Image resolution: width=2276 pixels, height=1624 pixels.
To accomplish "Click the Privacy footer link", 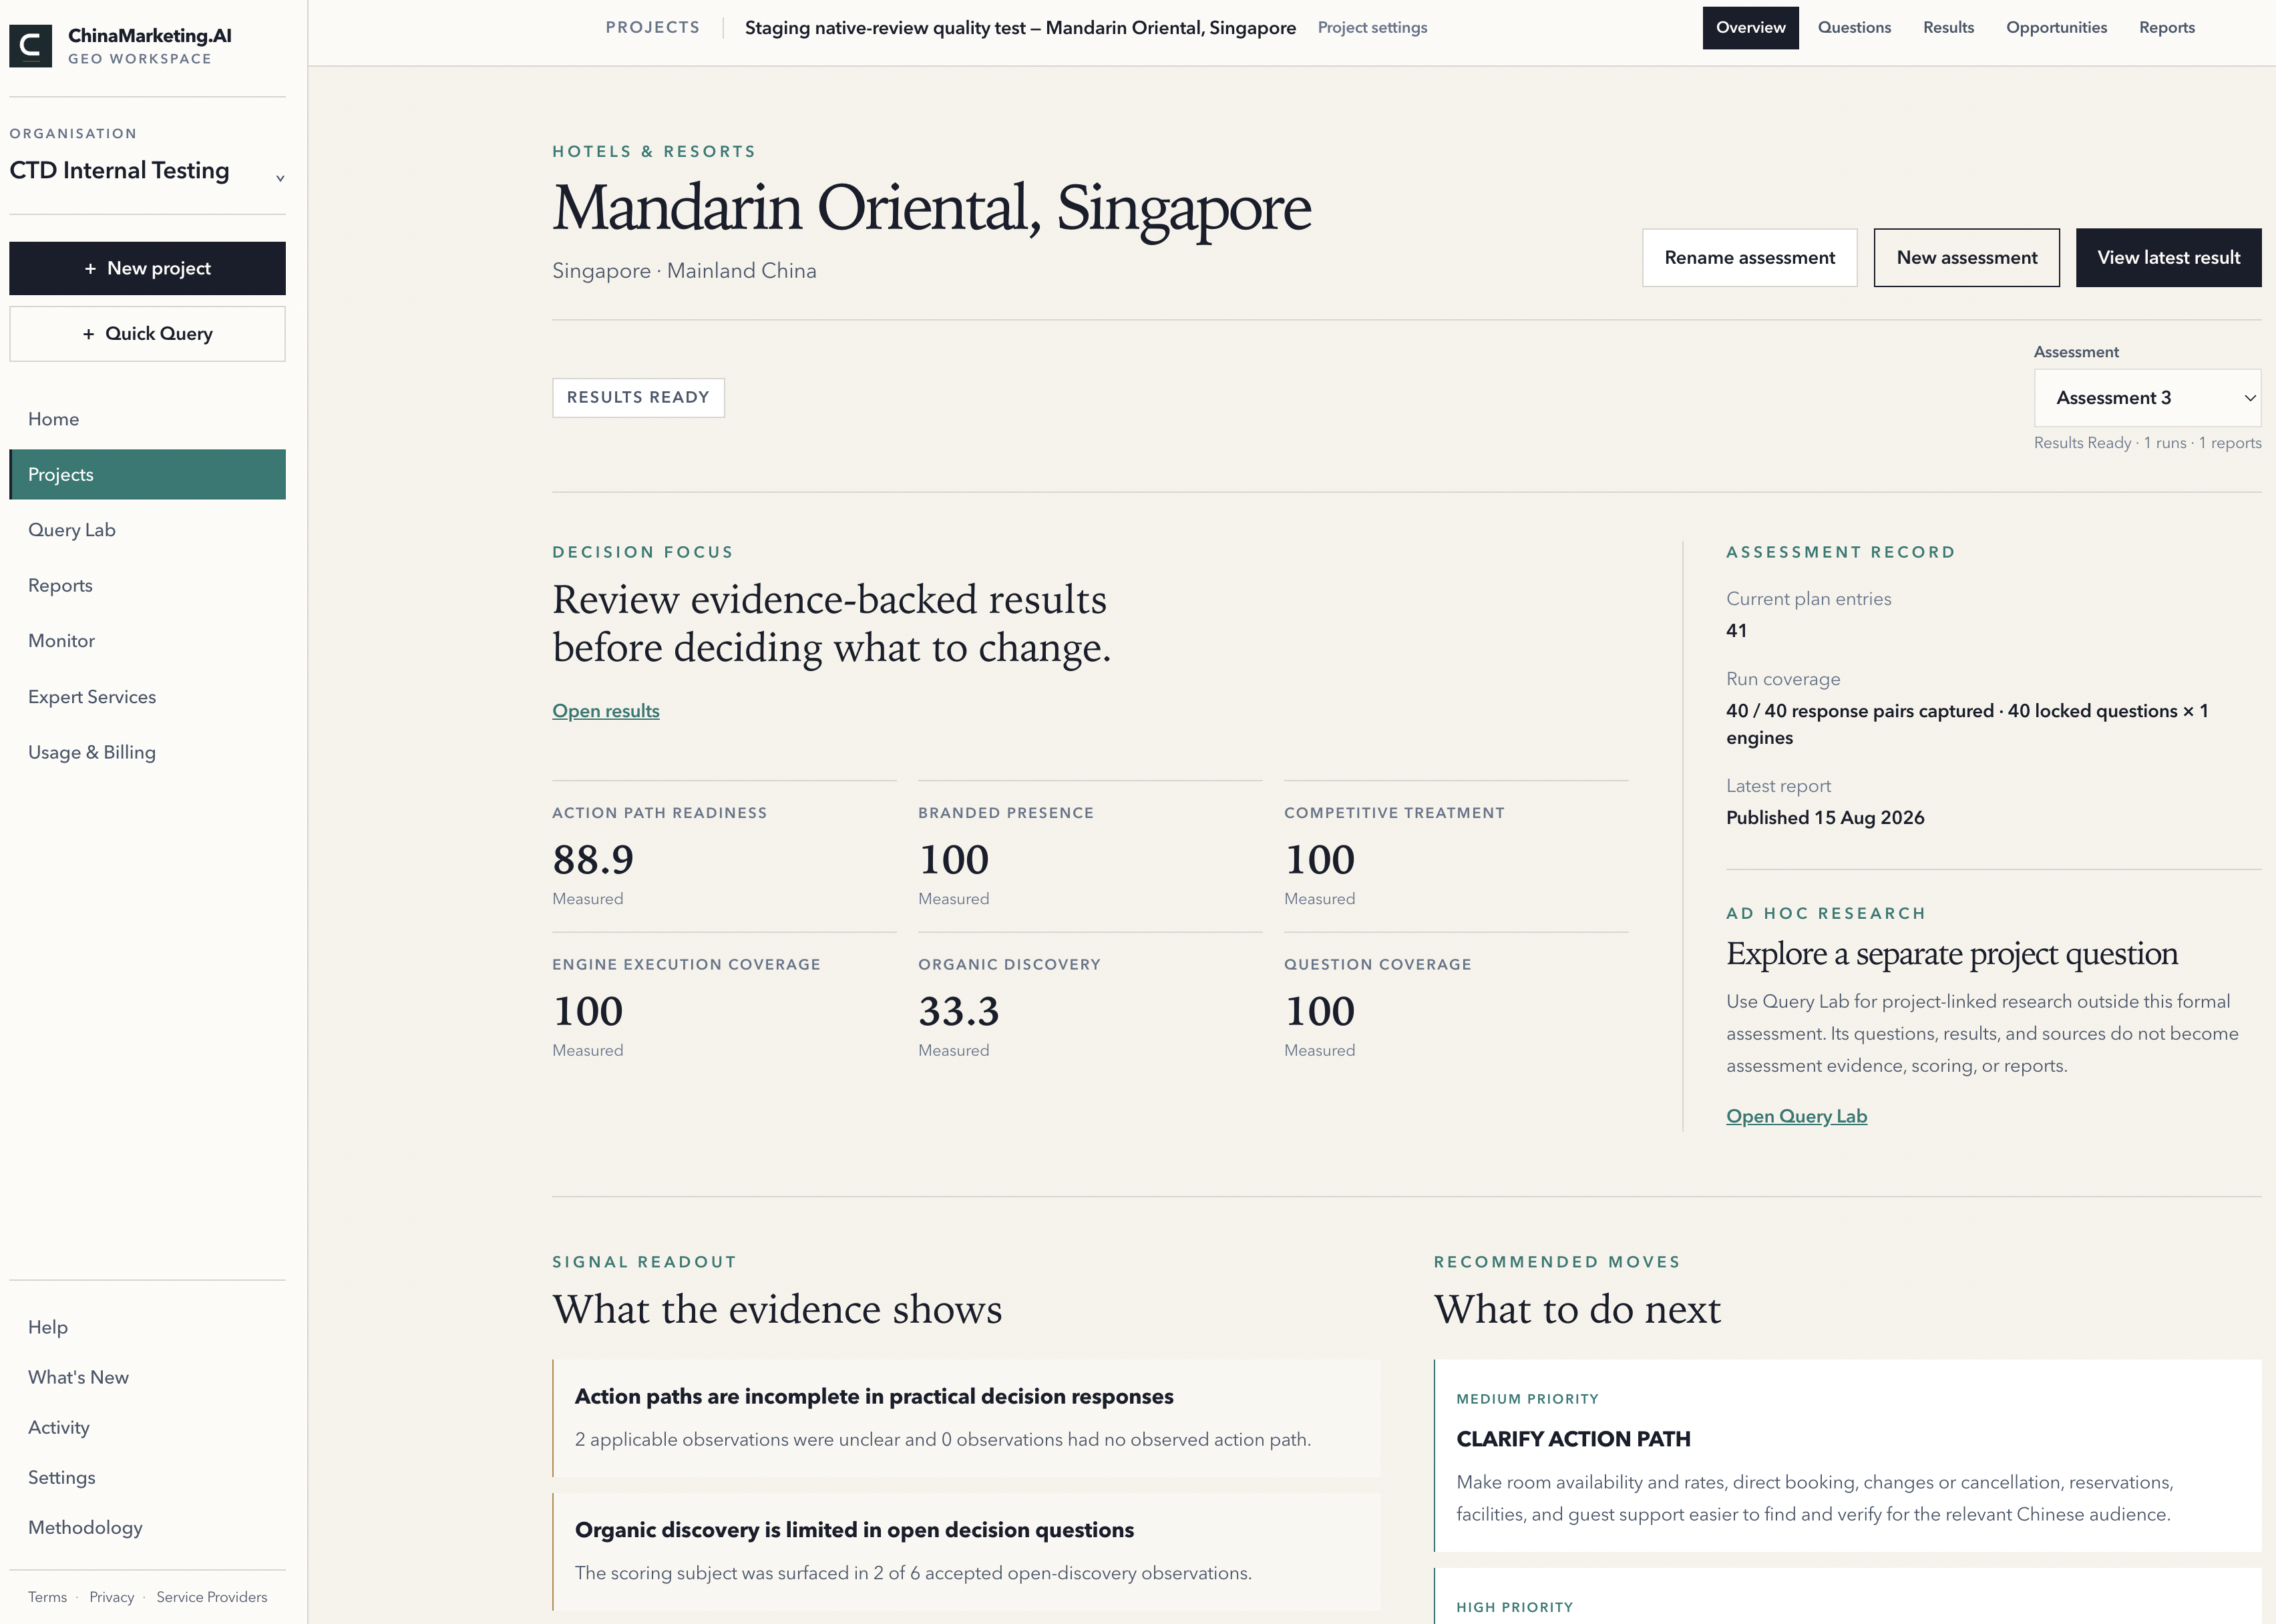I will tap(111, 1597).
